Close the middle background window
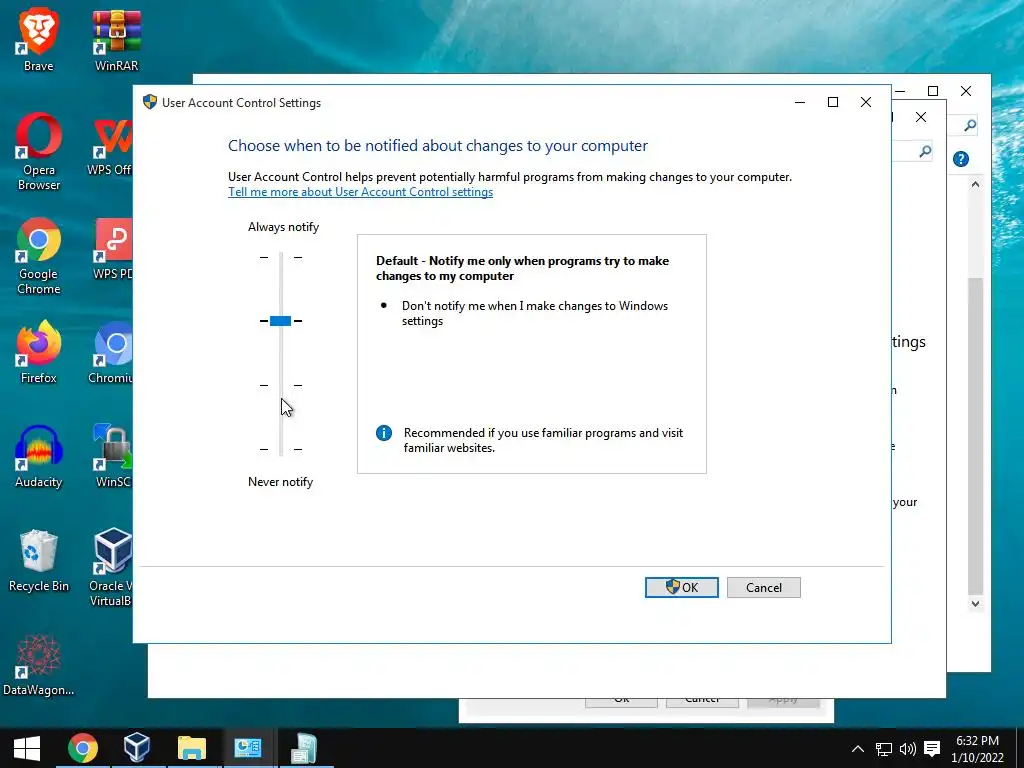1024x768 pixels. click(x=921, y=117)
